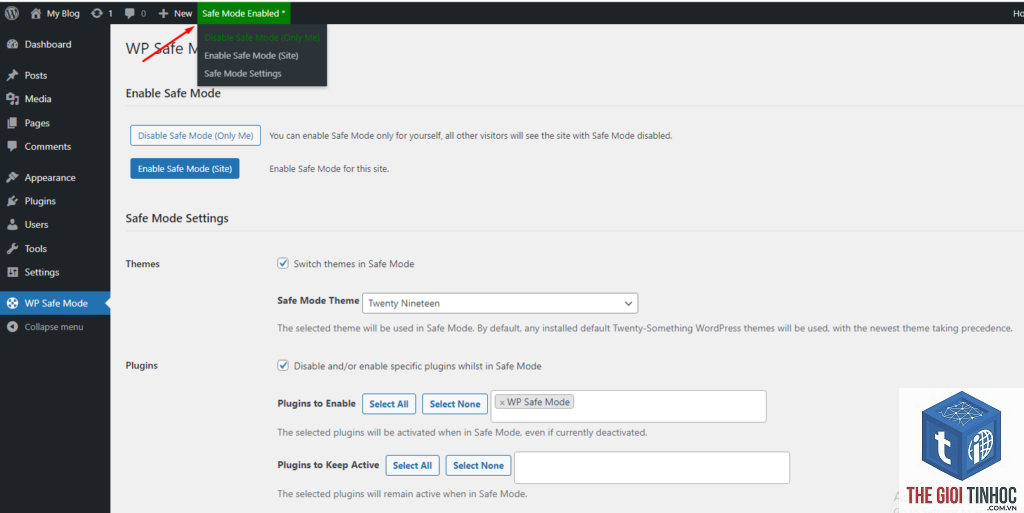Image resolution: width=1024 pixels, height=513 pixels.
Task: Open Appearance in sidebar
Action: click(50, 178)
